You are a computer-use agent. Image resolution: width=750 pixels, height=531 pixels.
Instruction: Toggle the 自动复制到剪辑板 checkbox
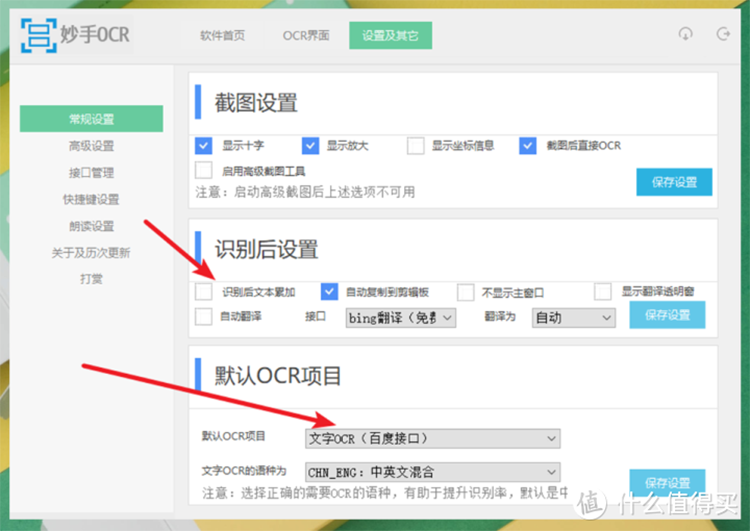[329, 291]
